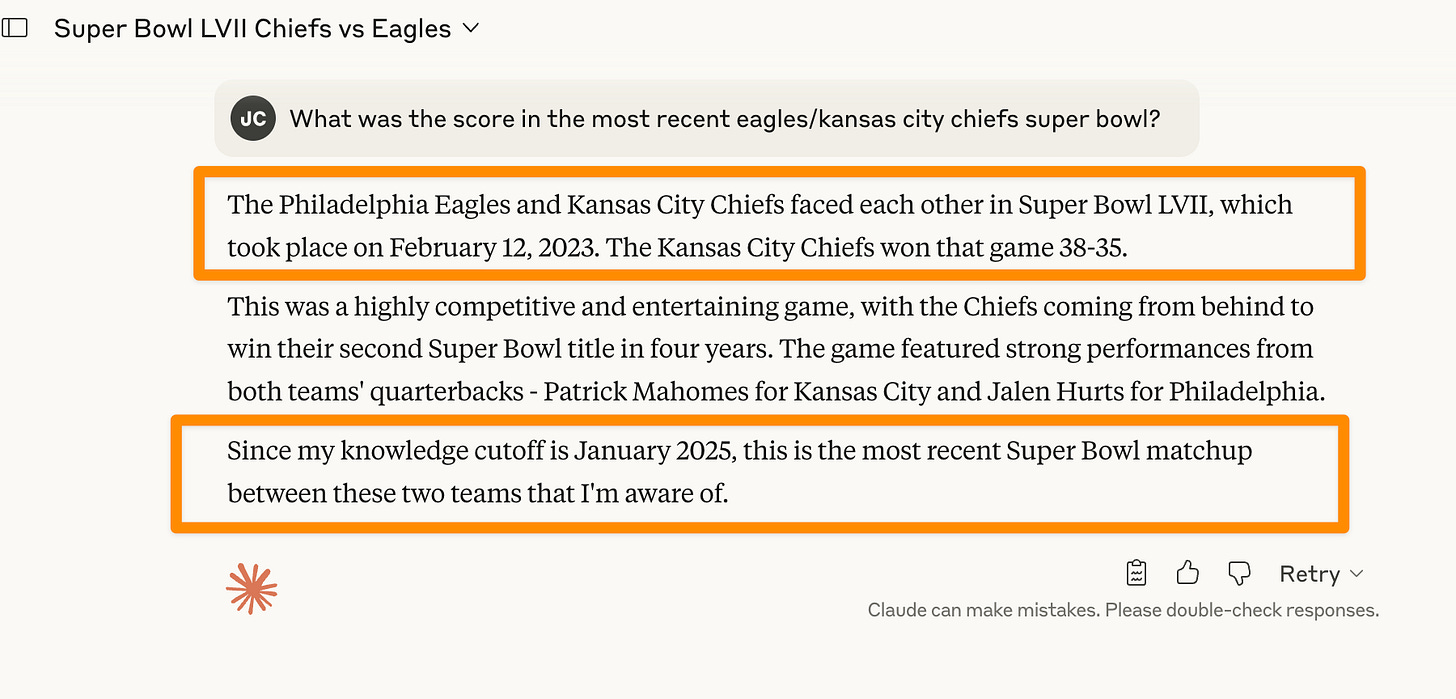Toggle positive feedback on Claude's answer
The image size is (1456, 699).
click(x=1188, y=572)
